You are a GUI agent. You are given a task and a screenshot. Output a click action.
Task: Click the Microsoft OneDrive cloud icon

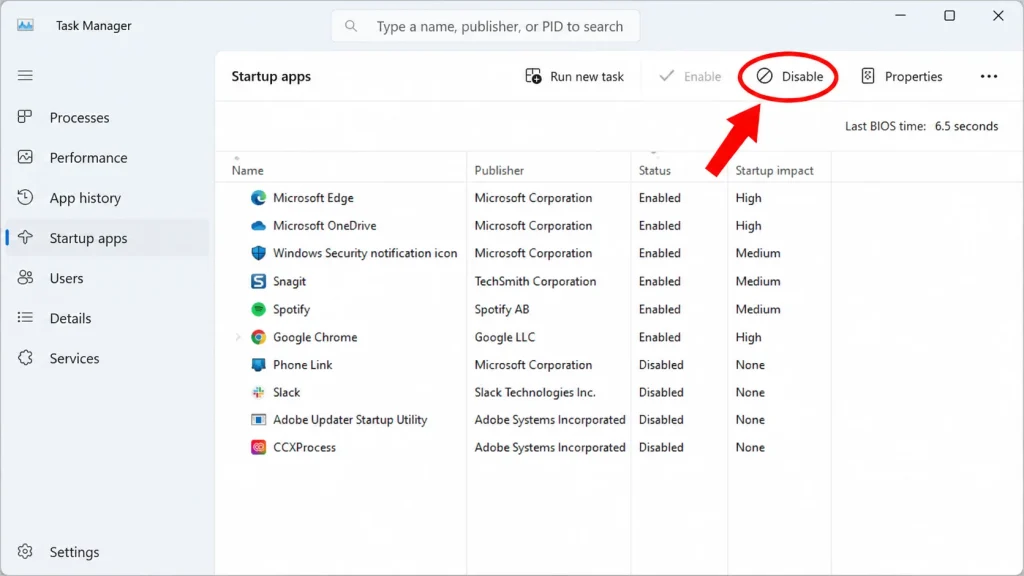pyautogui.click(x=259, y=225)
